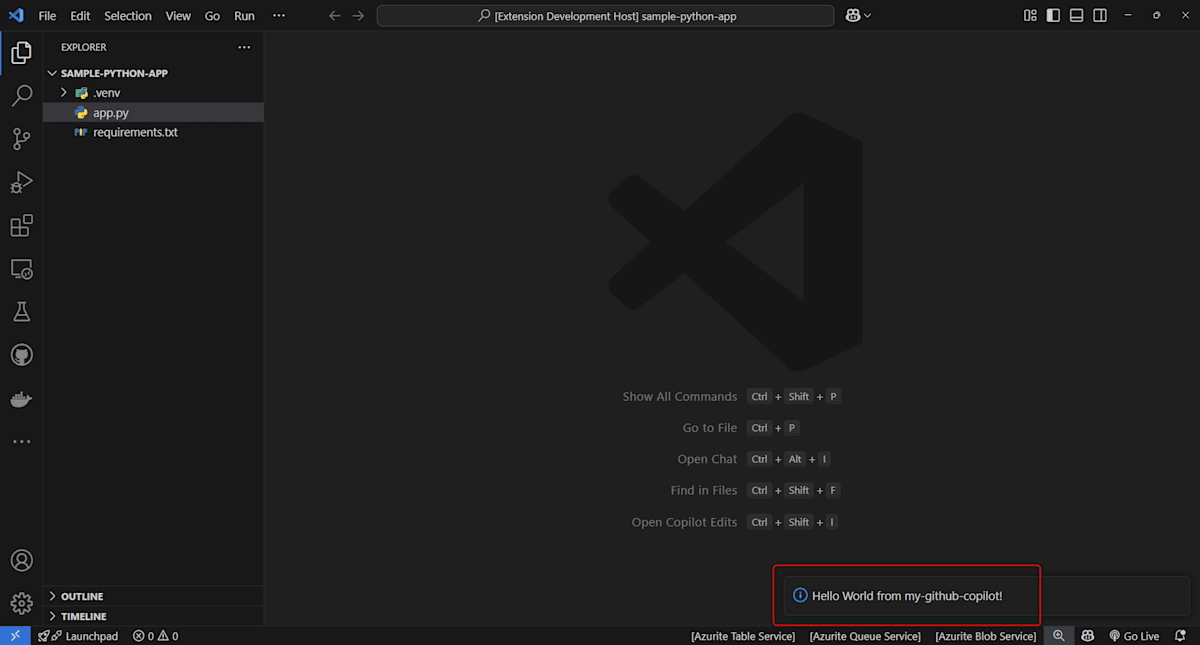Toggle Primary Side Bar visibility
This screenshot has height=645, width=1200.
[1053, 16]
